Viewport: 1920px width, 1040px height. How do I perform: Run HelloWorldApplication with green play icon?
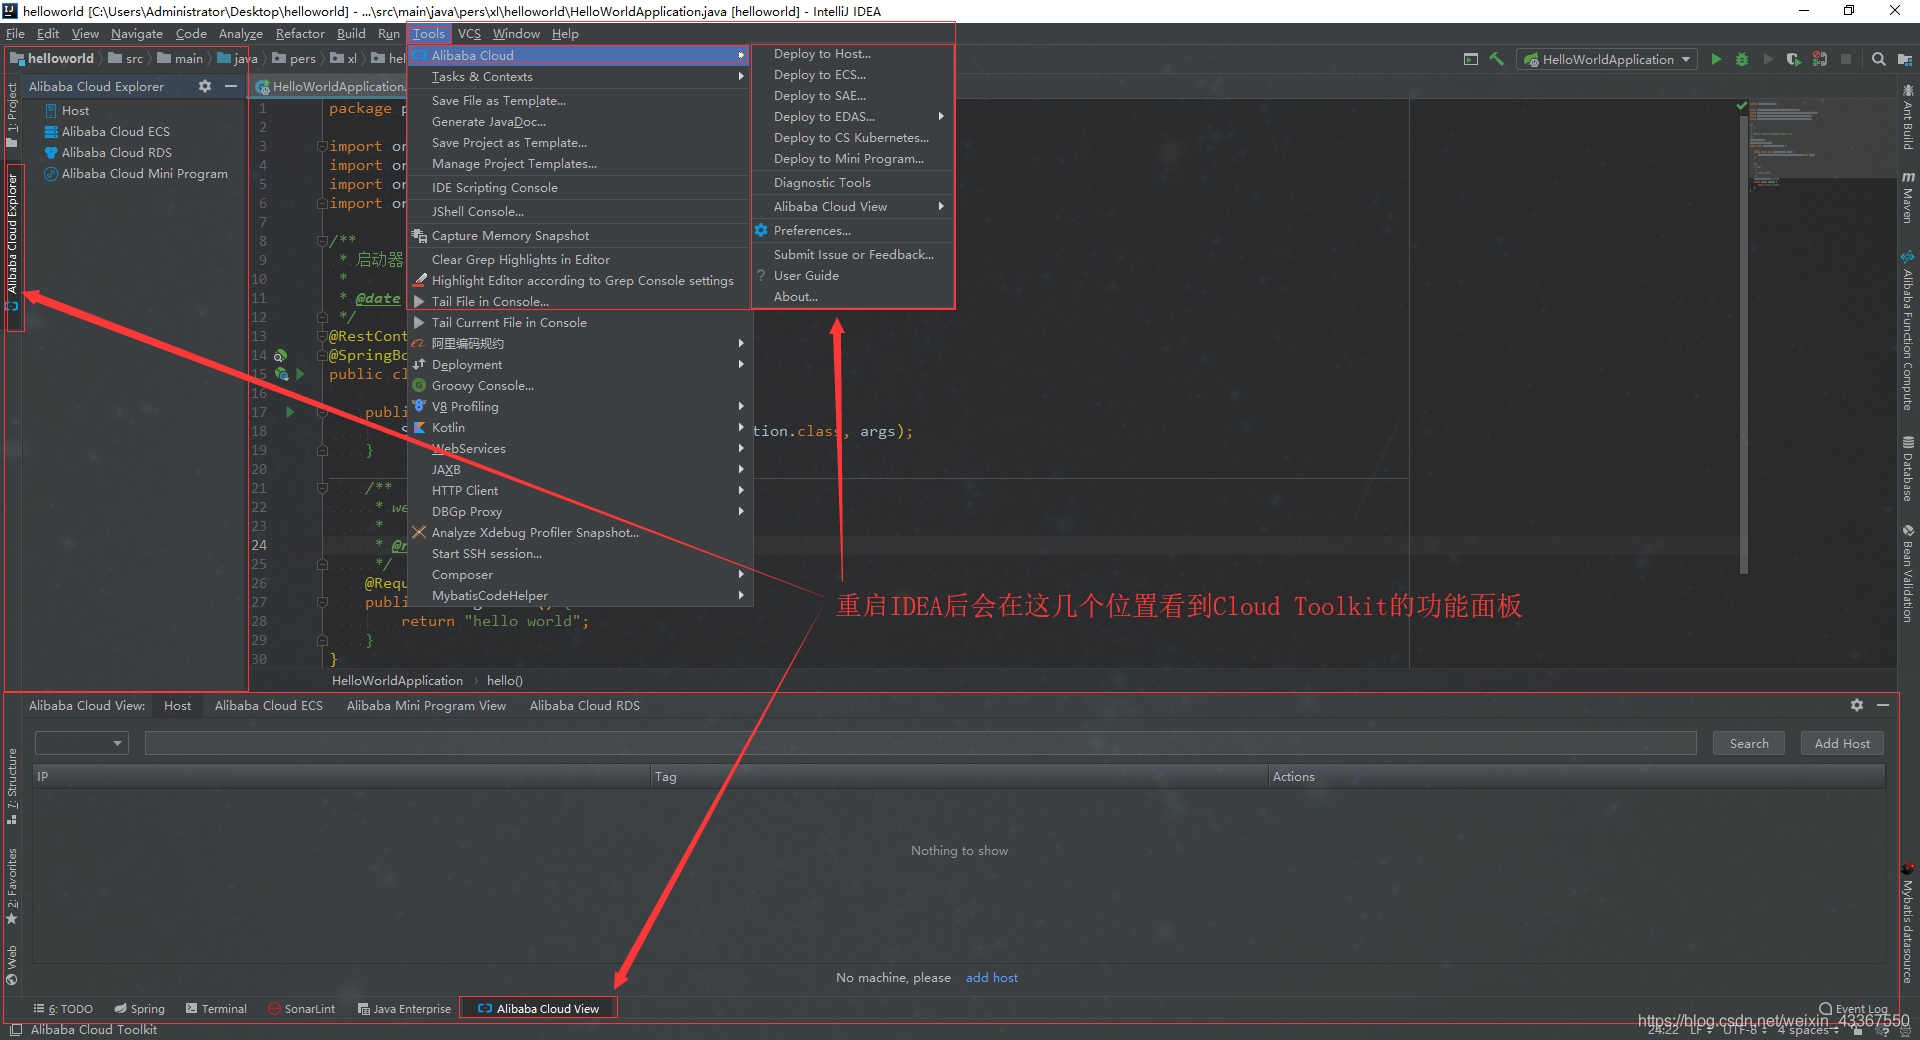1716,60
